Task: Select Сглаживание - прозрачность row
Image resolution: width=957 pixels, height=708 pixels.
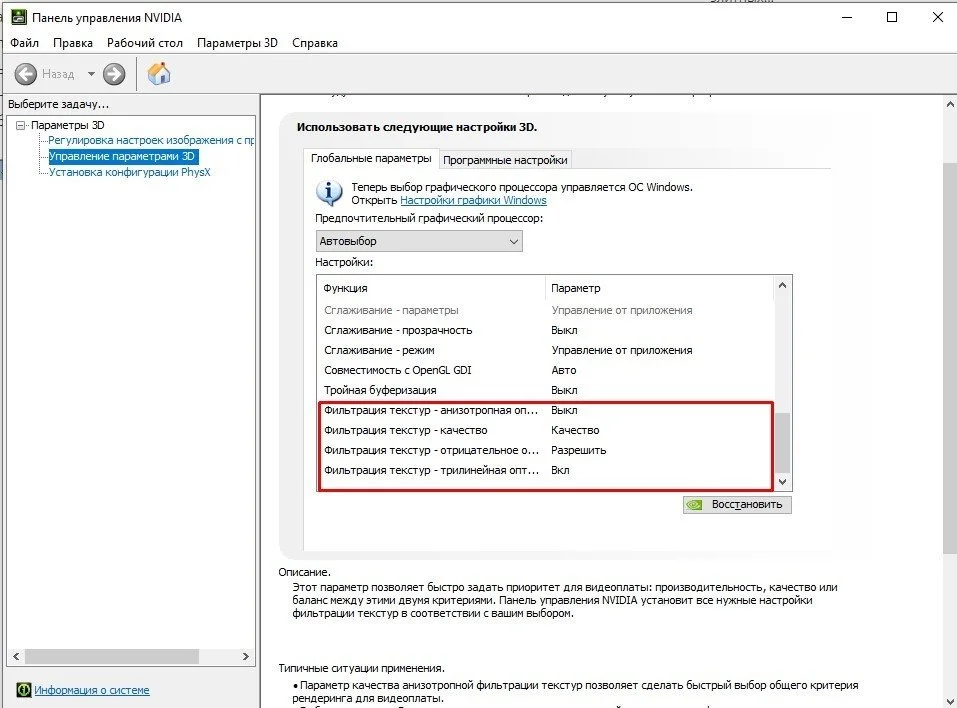Action: tap(546, 330)
